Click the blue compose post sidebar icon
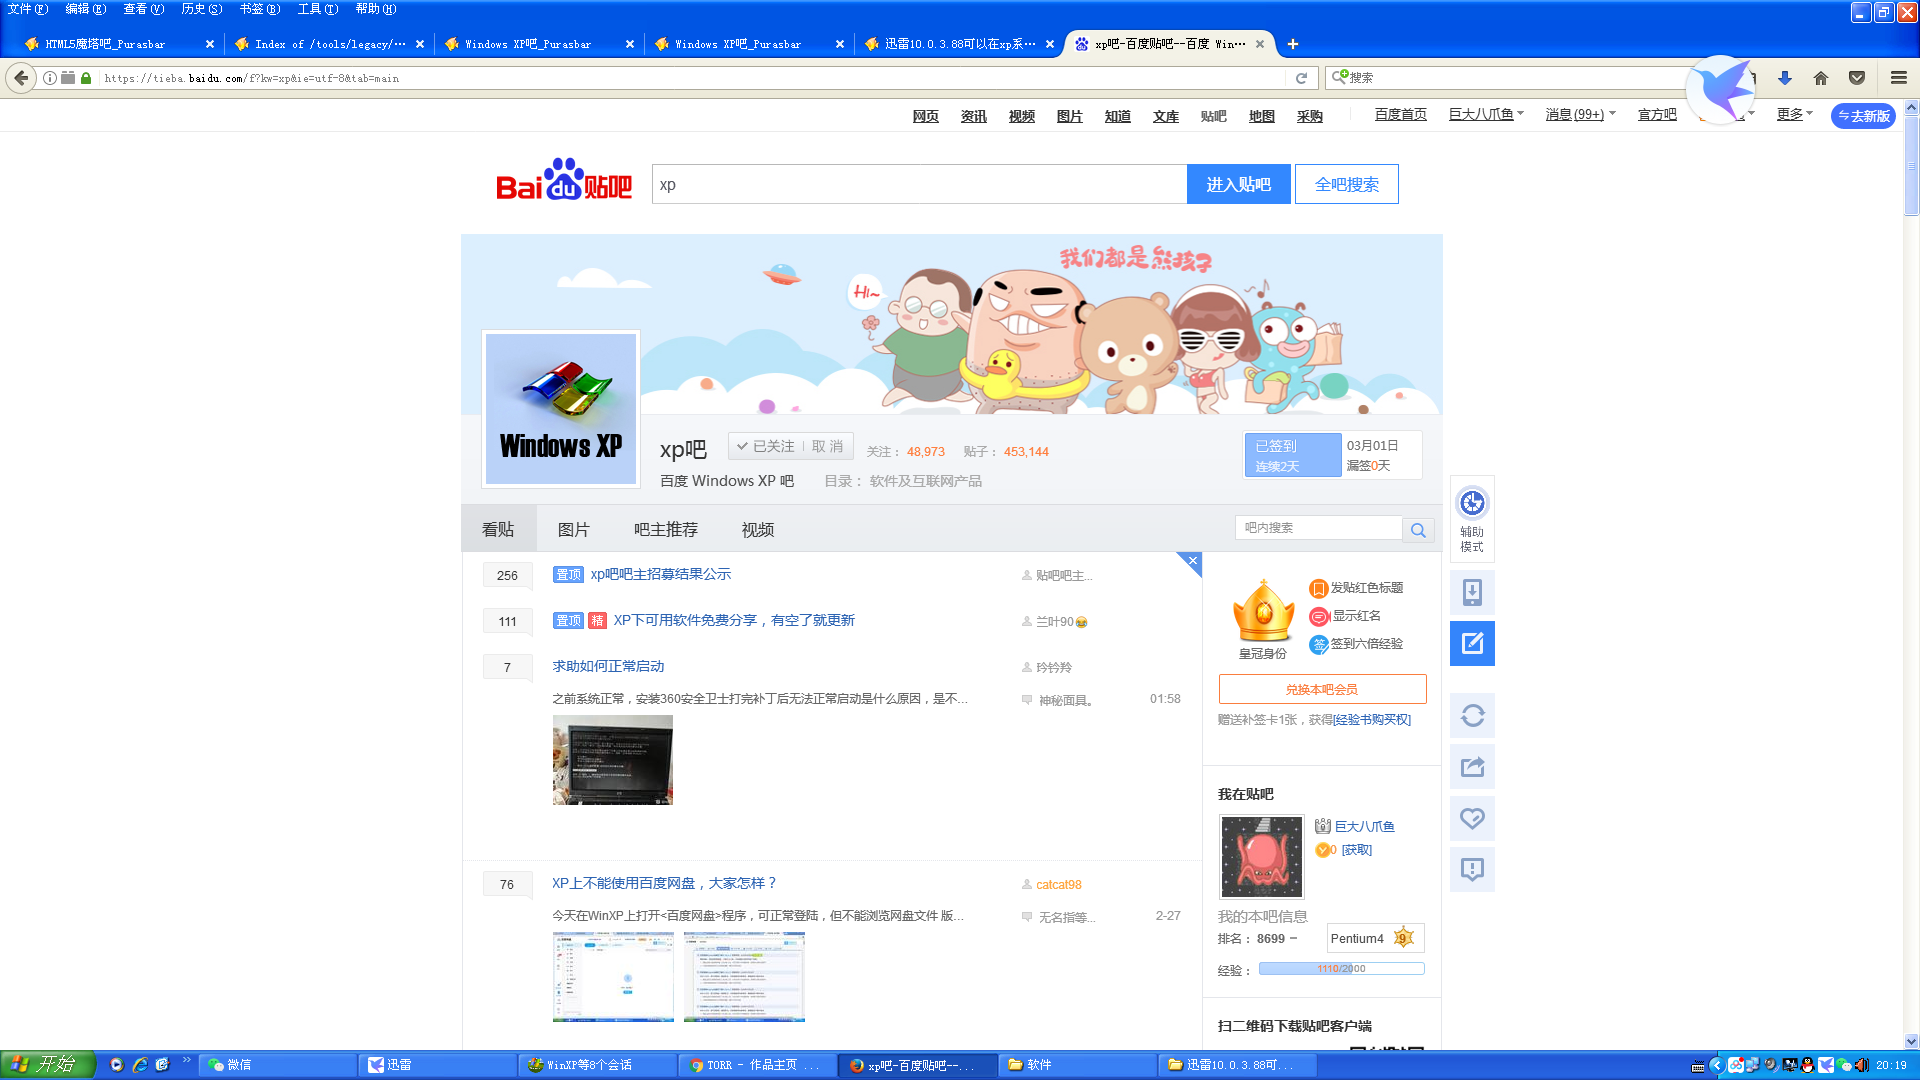 click(1472, 643)
